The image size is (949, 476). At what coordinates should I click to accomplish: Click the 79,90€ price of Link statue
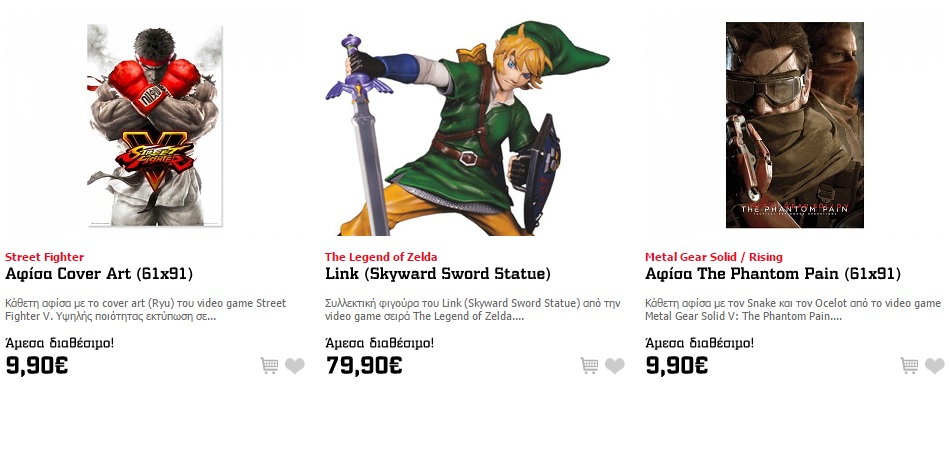tap(364, 365)
